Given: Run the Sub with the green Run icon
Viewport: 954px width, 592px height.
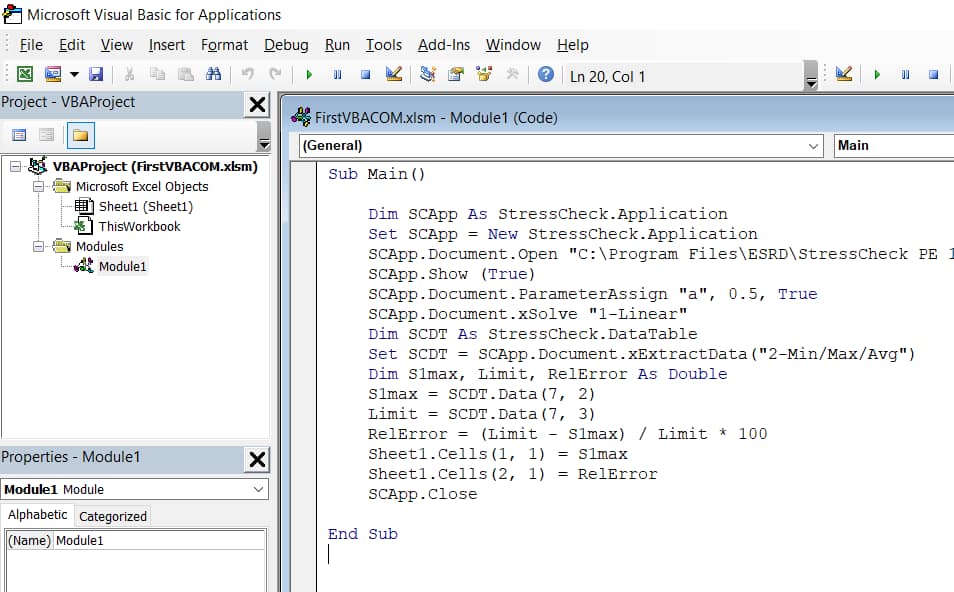Looking at the screenshot, I should (308, 74).
